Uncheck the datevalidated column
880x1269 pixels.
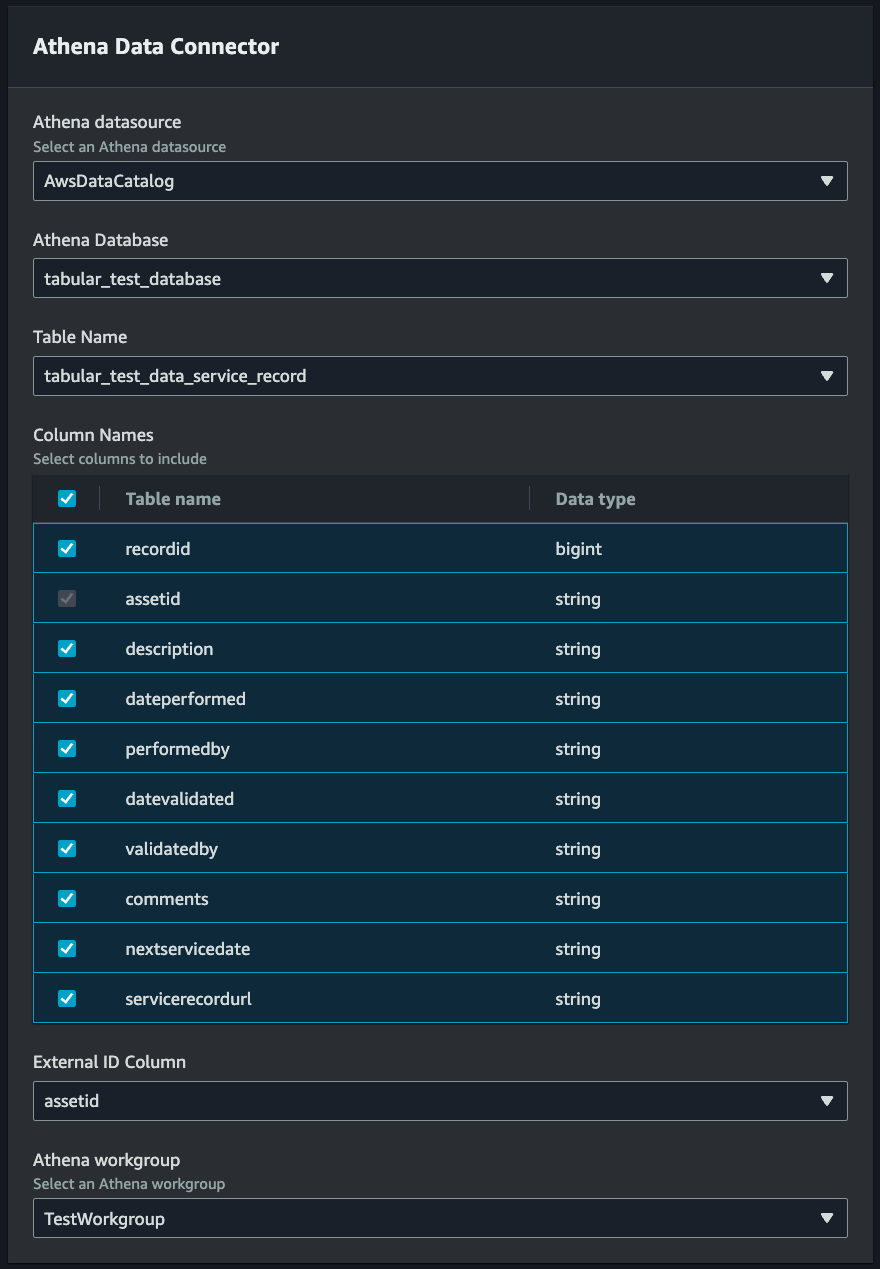pyautogui.click(x=66, y=798)
